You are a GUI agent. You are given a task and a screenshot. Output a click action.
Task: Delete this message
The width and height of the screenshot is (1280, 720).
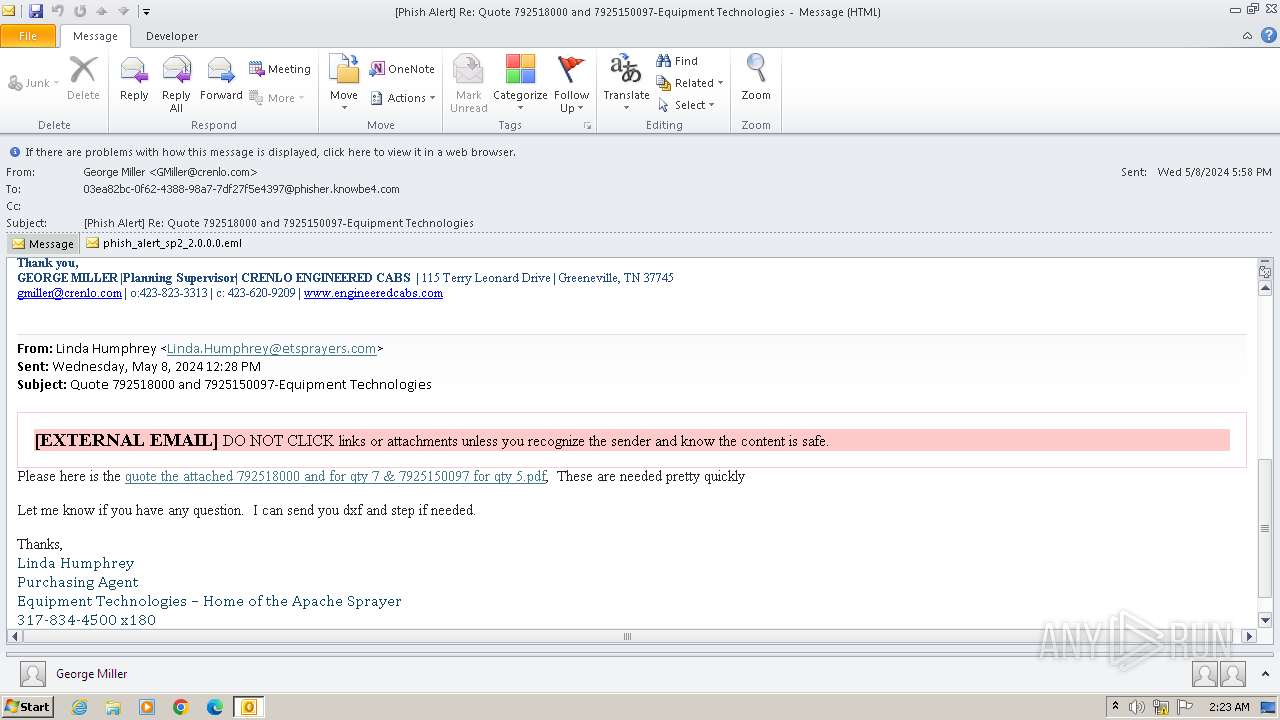pyautogui.click(x=83, y=78)
